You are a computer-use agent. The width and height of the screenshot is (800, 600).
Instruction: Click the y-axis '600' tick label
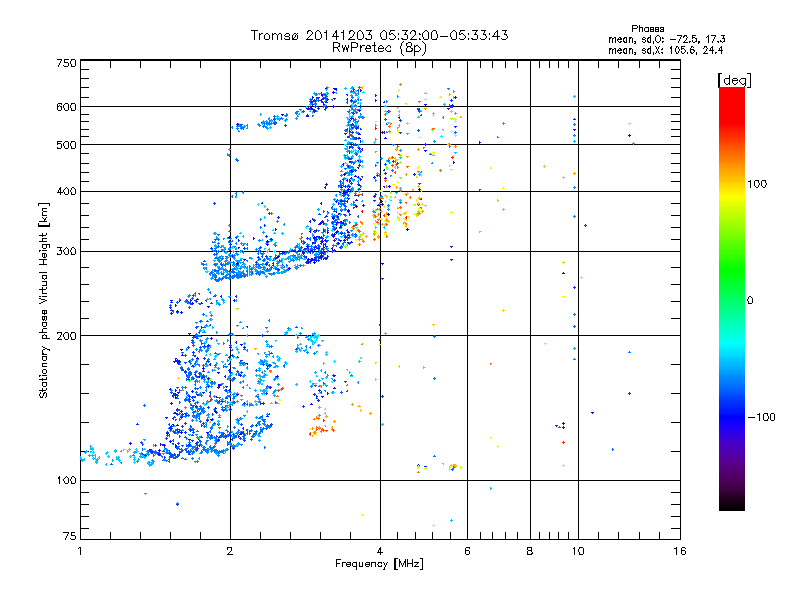[66, 107]
